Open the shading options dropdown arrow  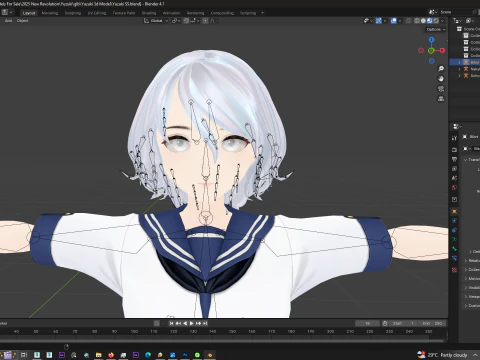point(442,21)
